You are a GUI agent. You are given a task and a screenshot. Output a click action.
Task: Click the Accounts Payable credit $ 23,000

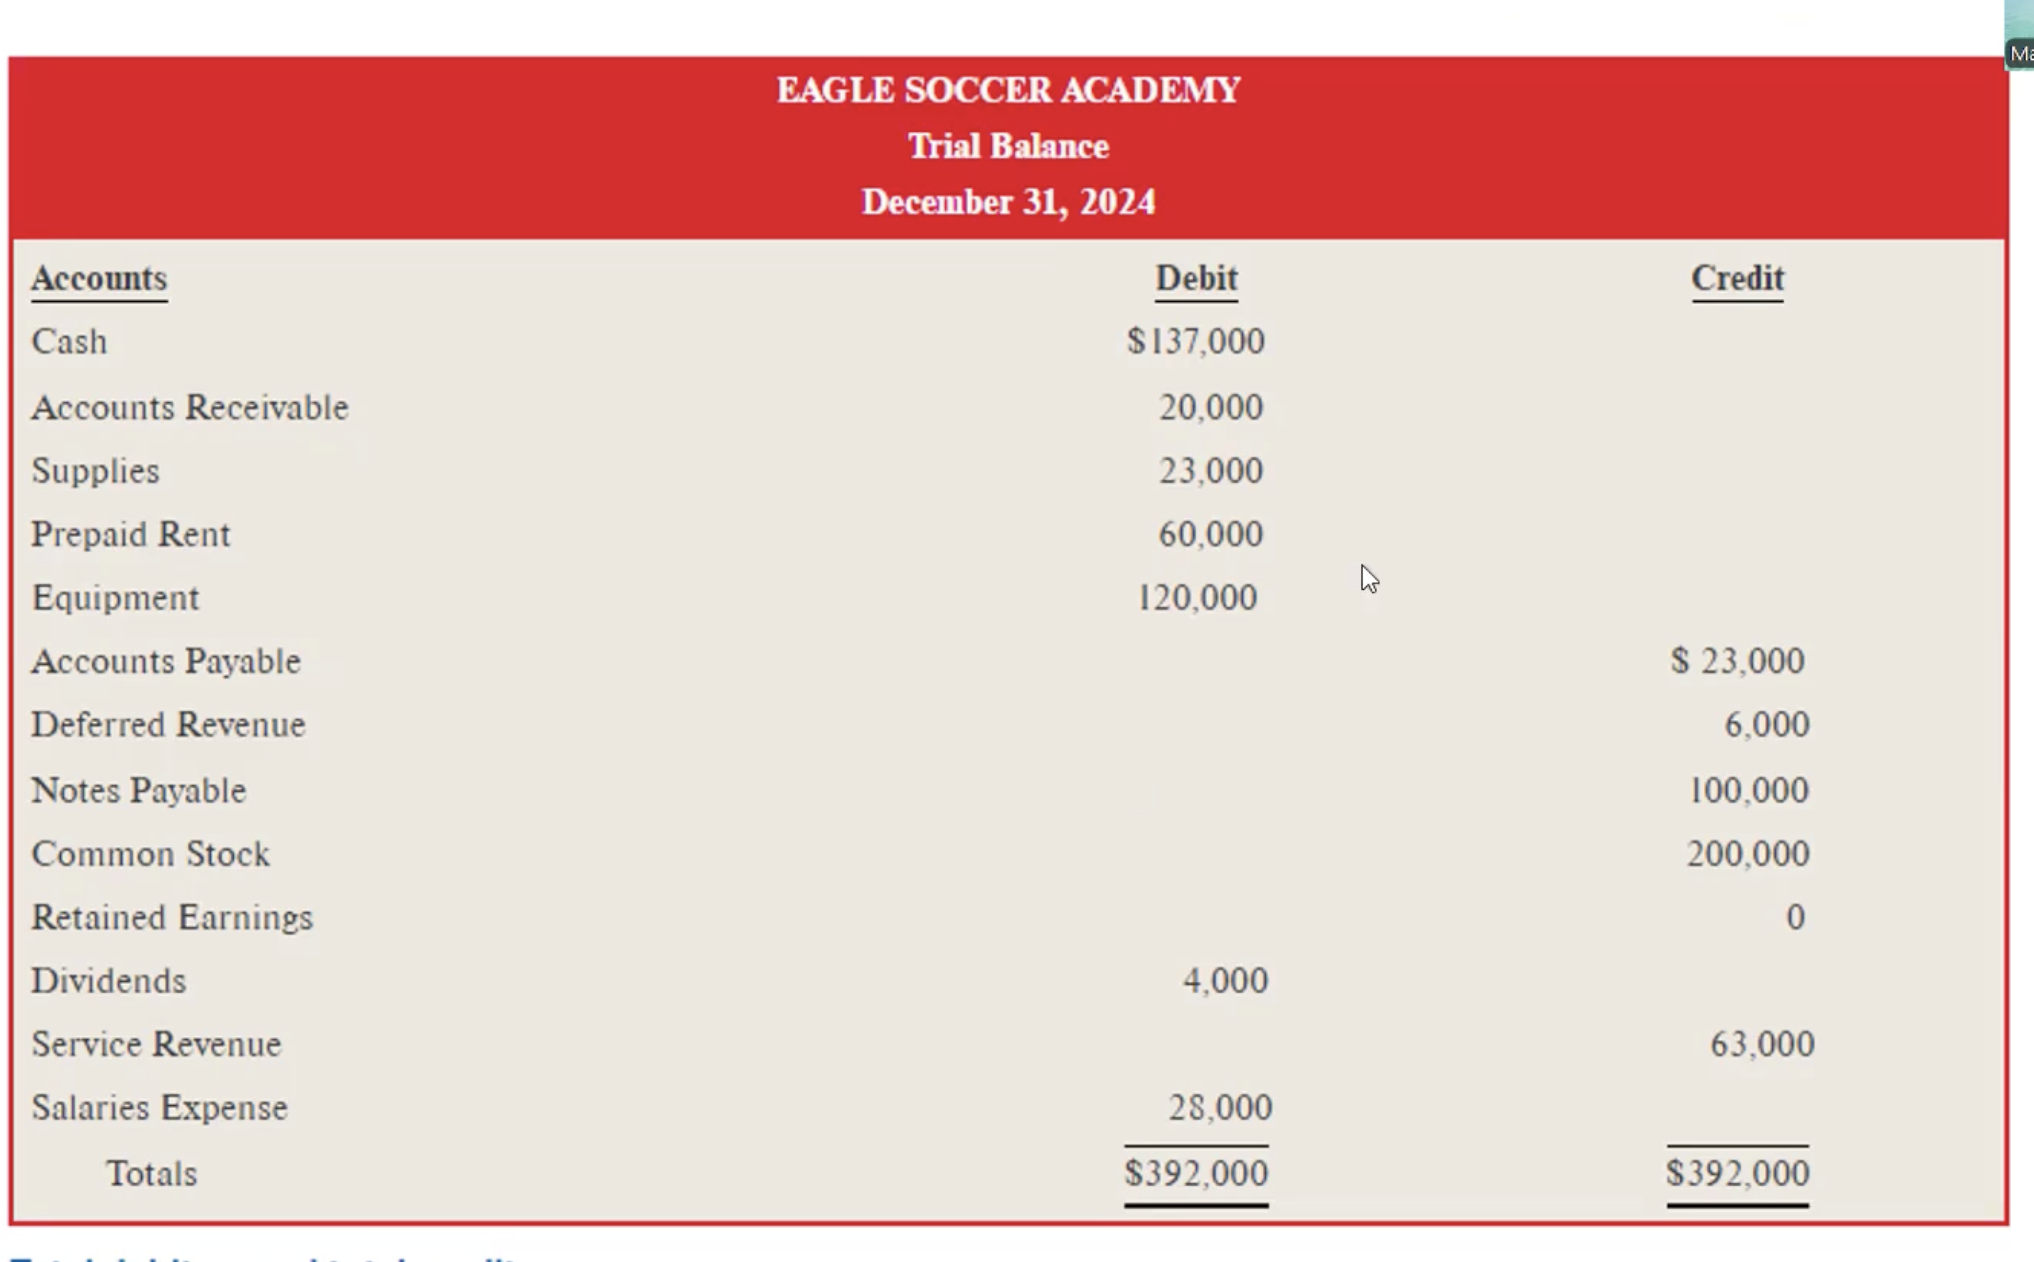tap(1738, 661)
